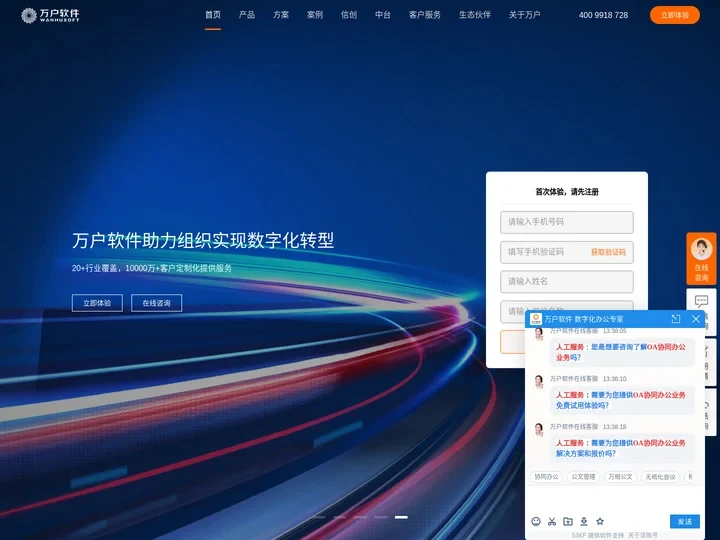Open the 案例 nav menu item
This screenshot has width=720, height=540.
(x=315, y=15)
